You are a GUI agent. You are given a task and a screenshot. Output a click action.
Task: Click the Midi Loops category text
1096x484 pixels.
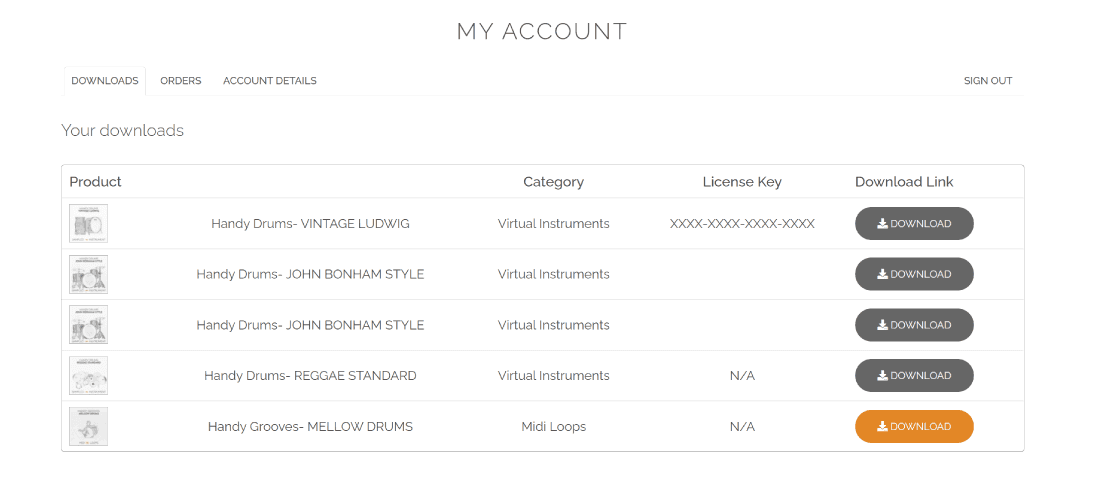coord(553,427)
